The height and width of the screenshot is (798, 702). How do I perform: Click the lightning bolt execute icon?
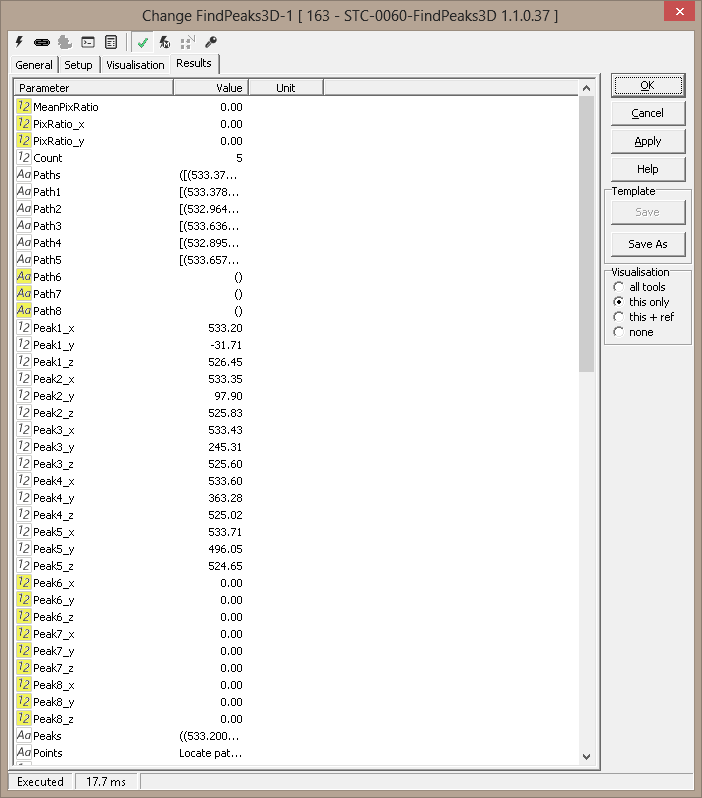[x=19, y=43]
